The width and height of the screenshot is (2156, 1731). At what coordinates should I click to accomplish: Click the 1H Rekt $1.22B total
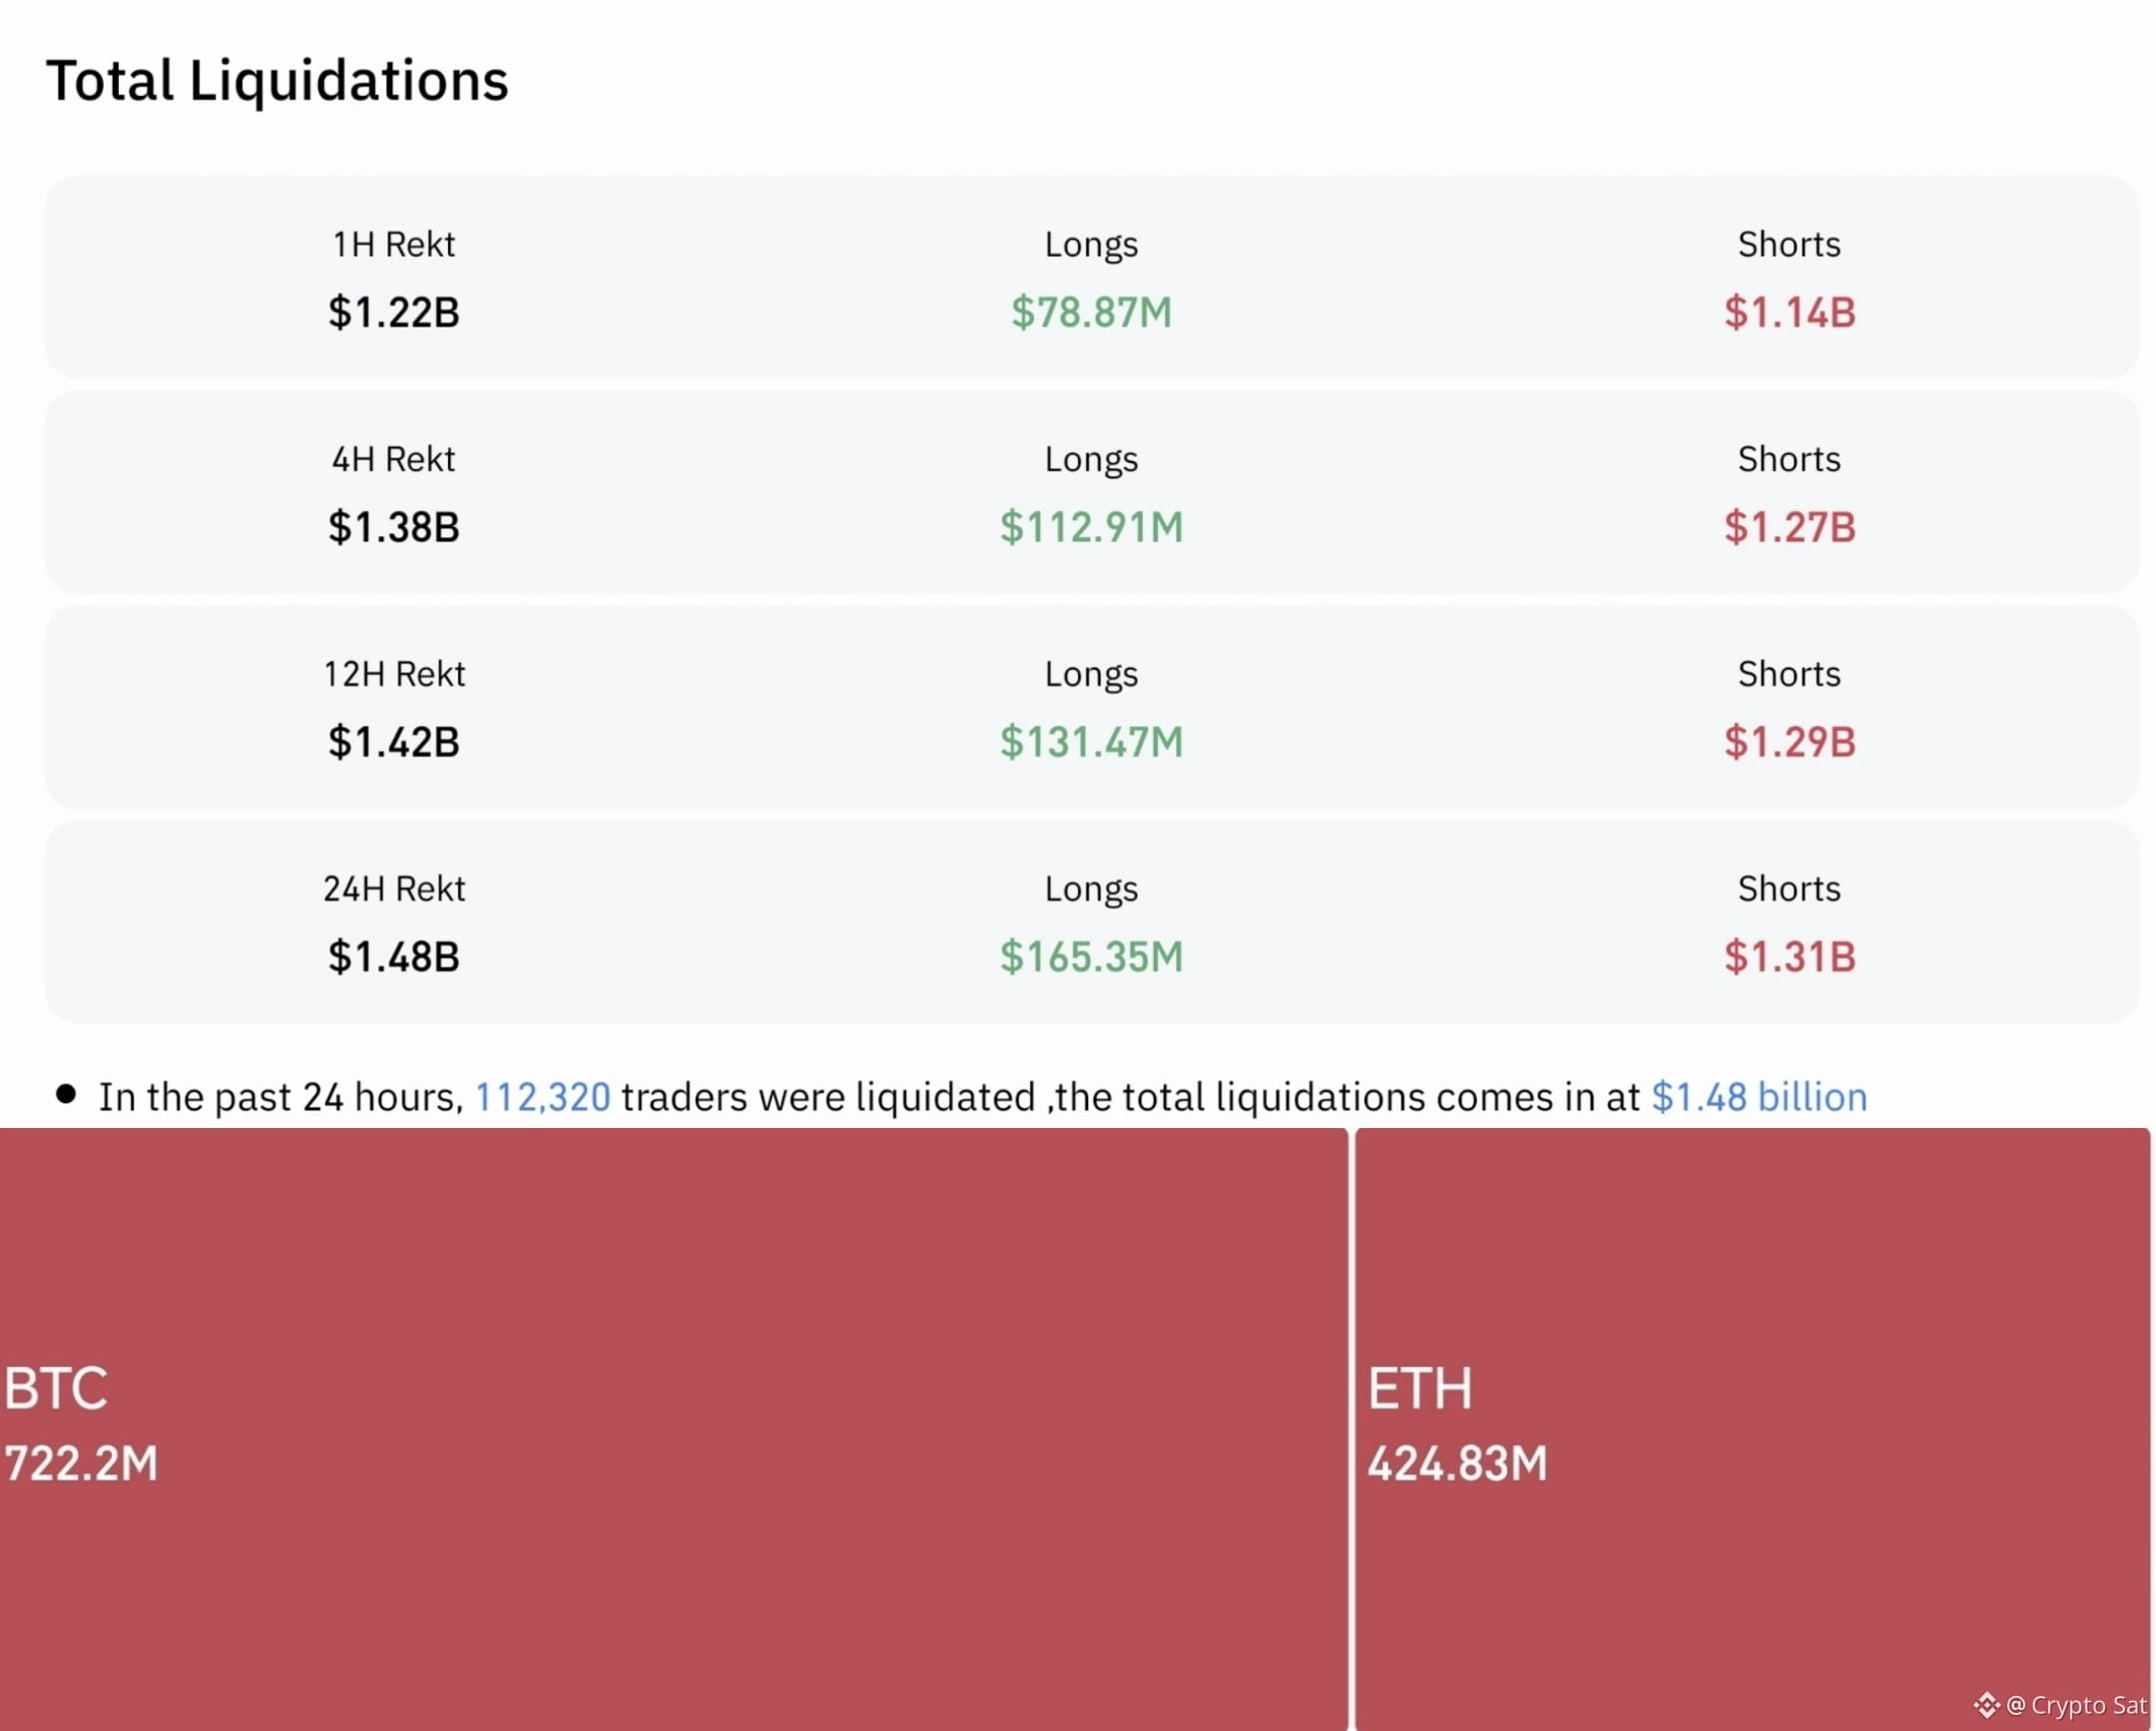(x=394, y=312)
